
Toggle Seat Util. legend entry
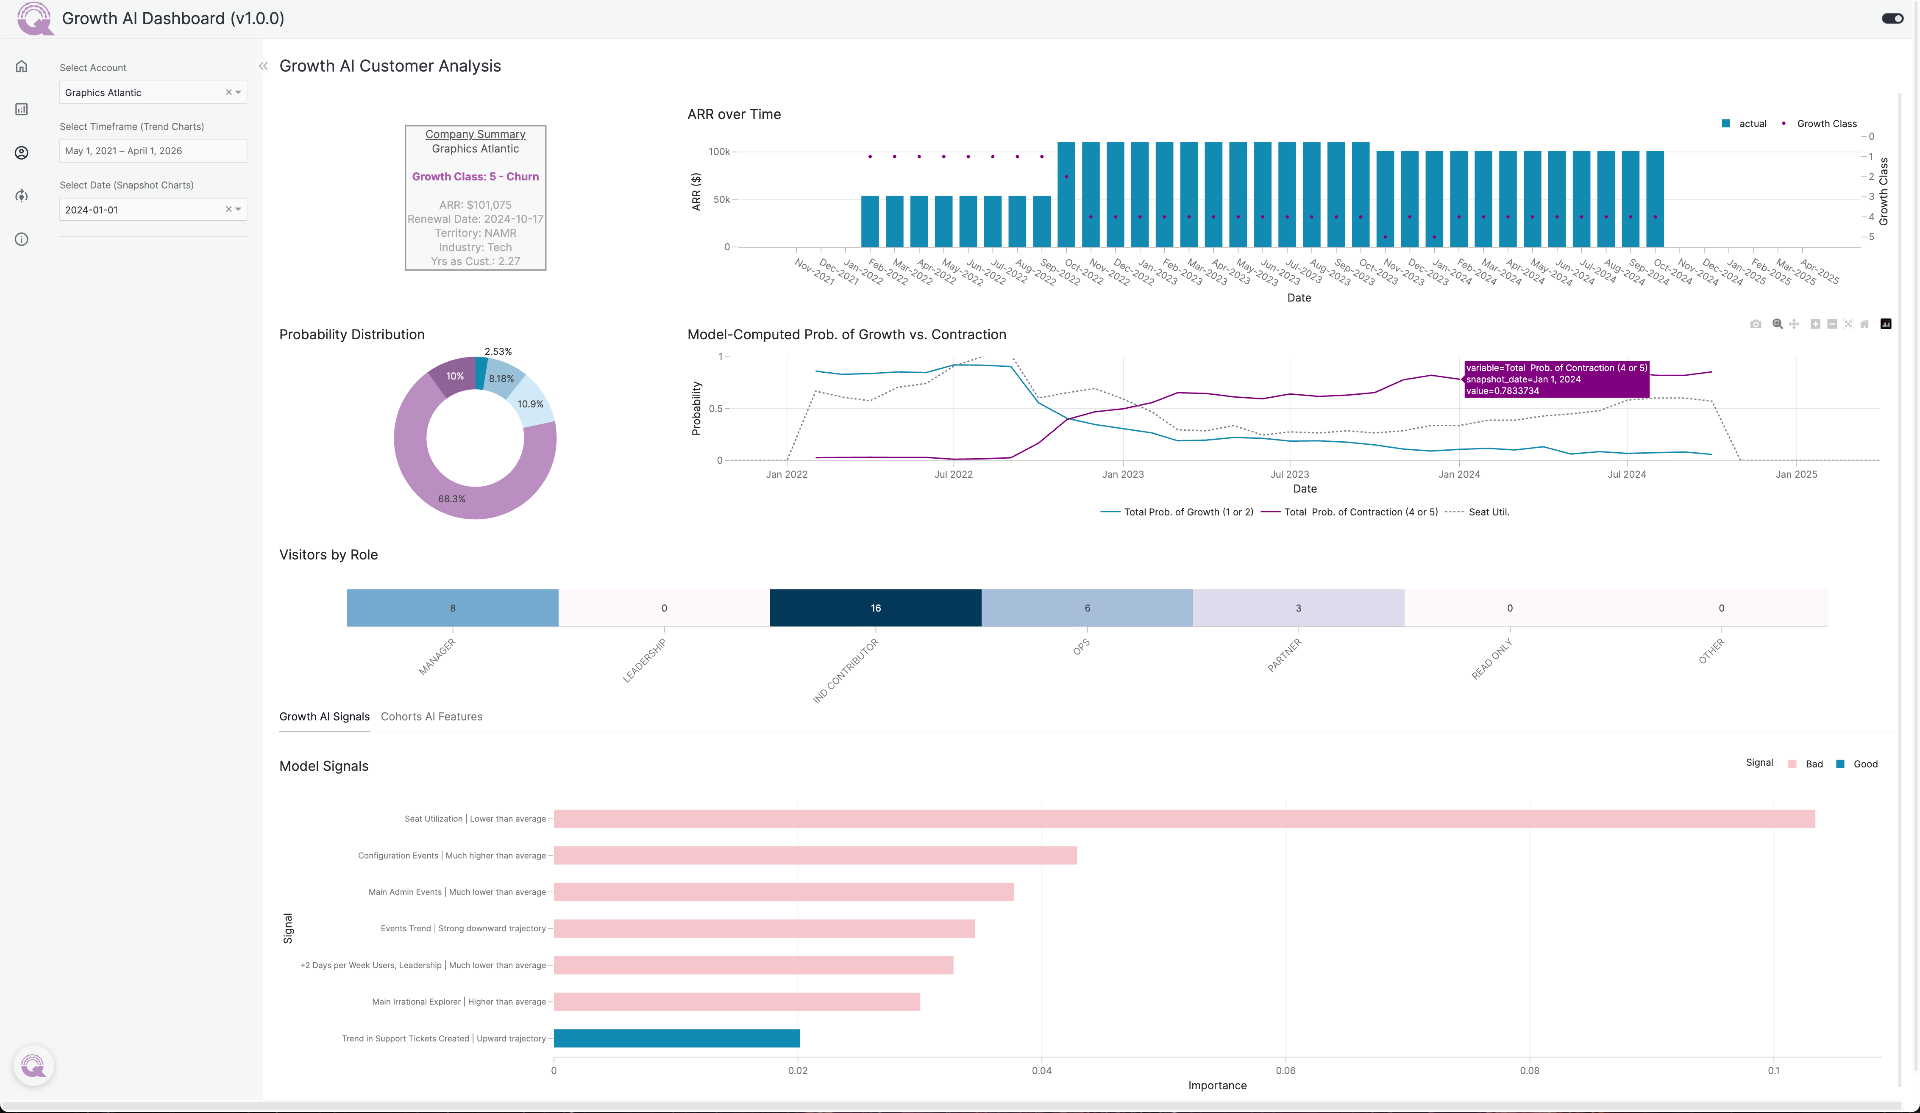pos(1478,512)
